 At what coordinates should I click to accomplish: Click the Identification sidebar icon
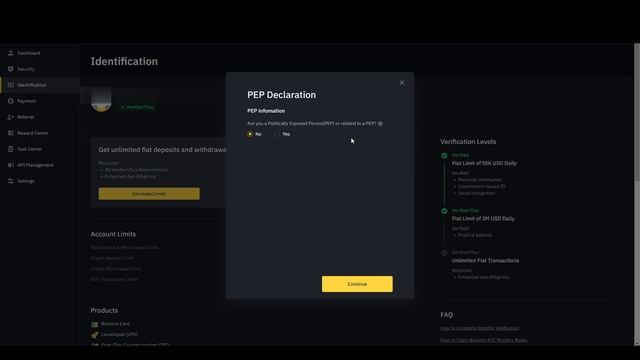click(11, 85)
